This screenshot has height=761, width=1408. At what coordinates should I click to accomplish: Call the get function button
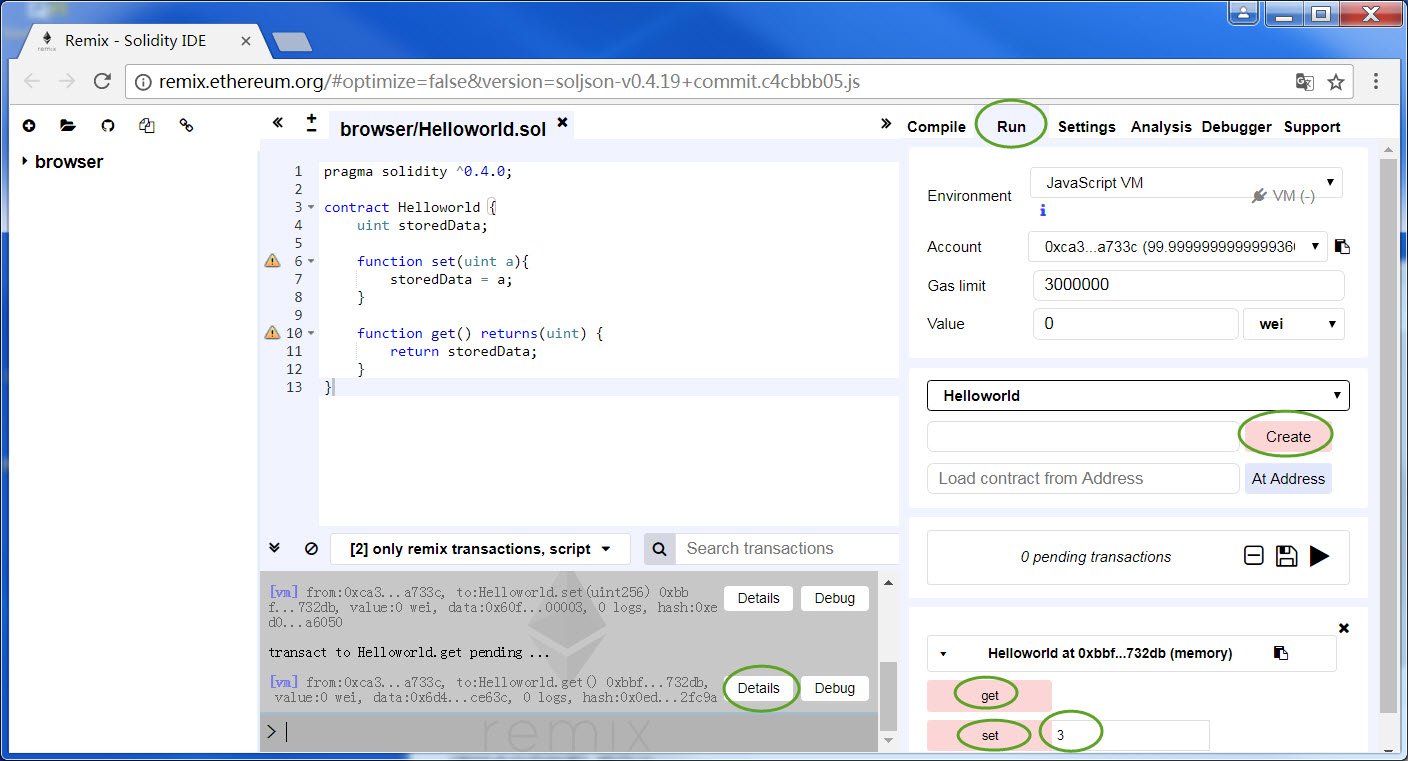989,695
